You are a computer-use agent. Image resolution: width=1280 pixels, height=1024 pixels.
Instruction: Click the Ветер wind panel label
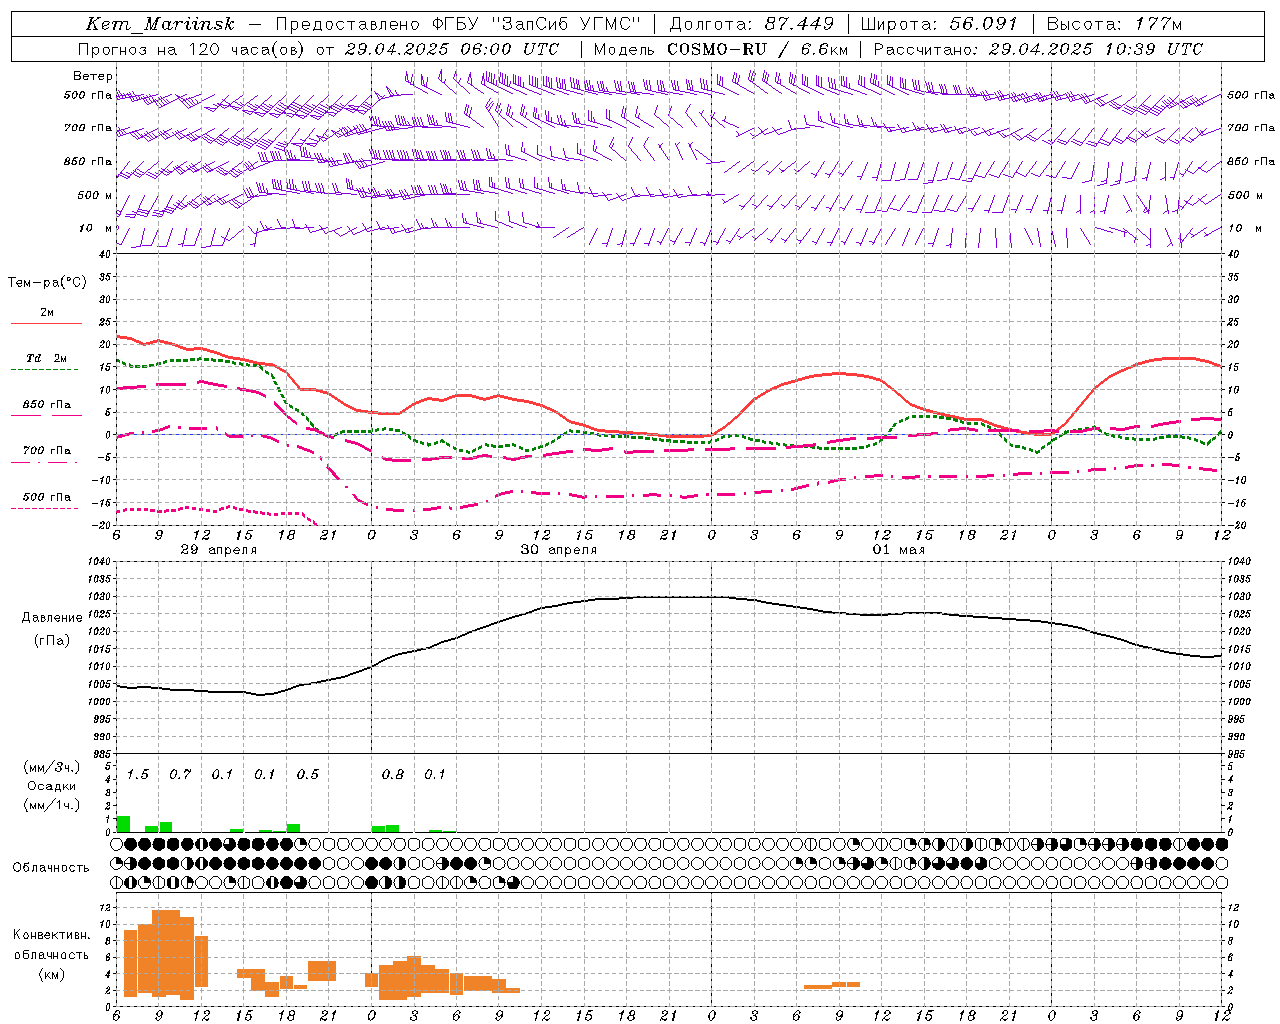(93, 76)
